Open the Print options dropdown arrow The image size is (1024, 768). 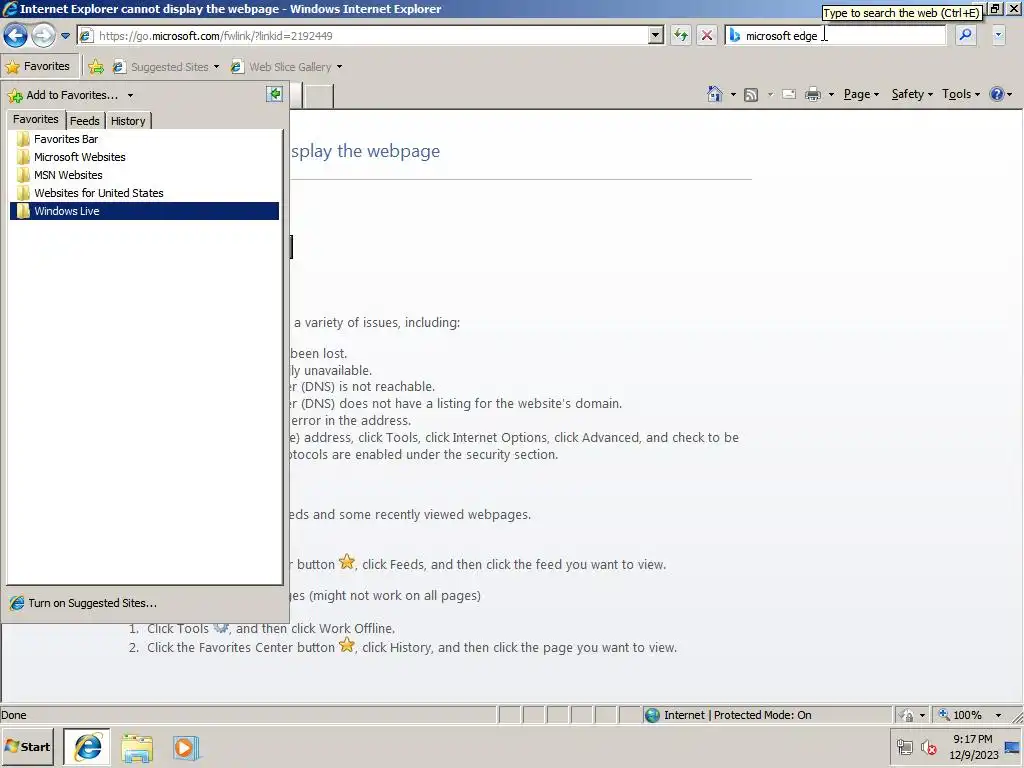(x=831, y=95)
